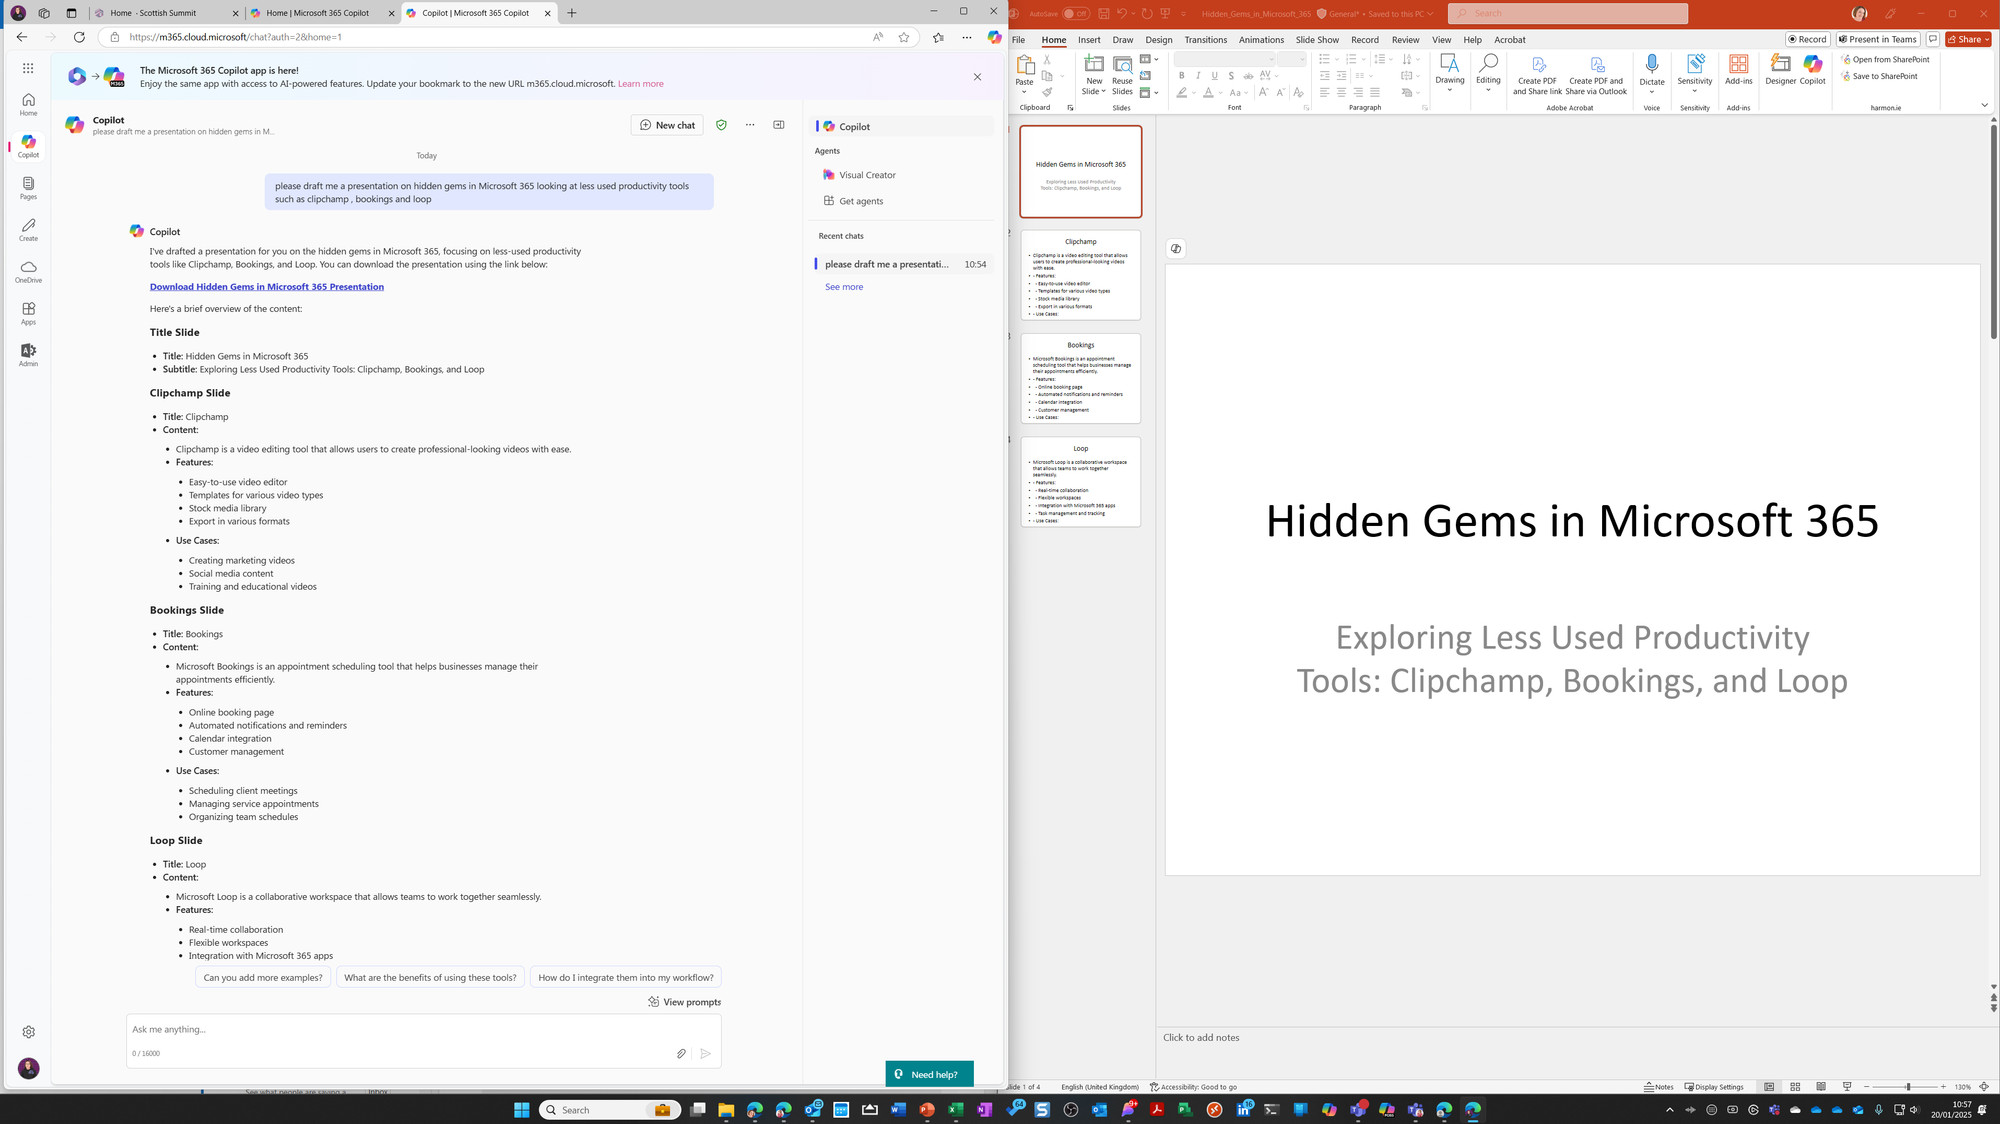Image resolution: width=2000 pixels, height=1124 pixels.
Task: Open the Slide Show tab
Action: tap(1317, 40)
